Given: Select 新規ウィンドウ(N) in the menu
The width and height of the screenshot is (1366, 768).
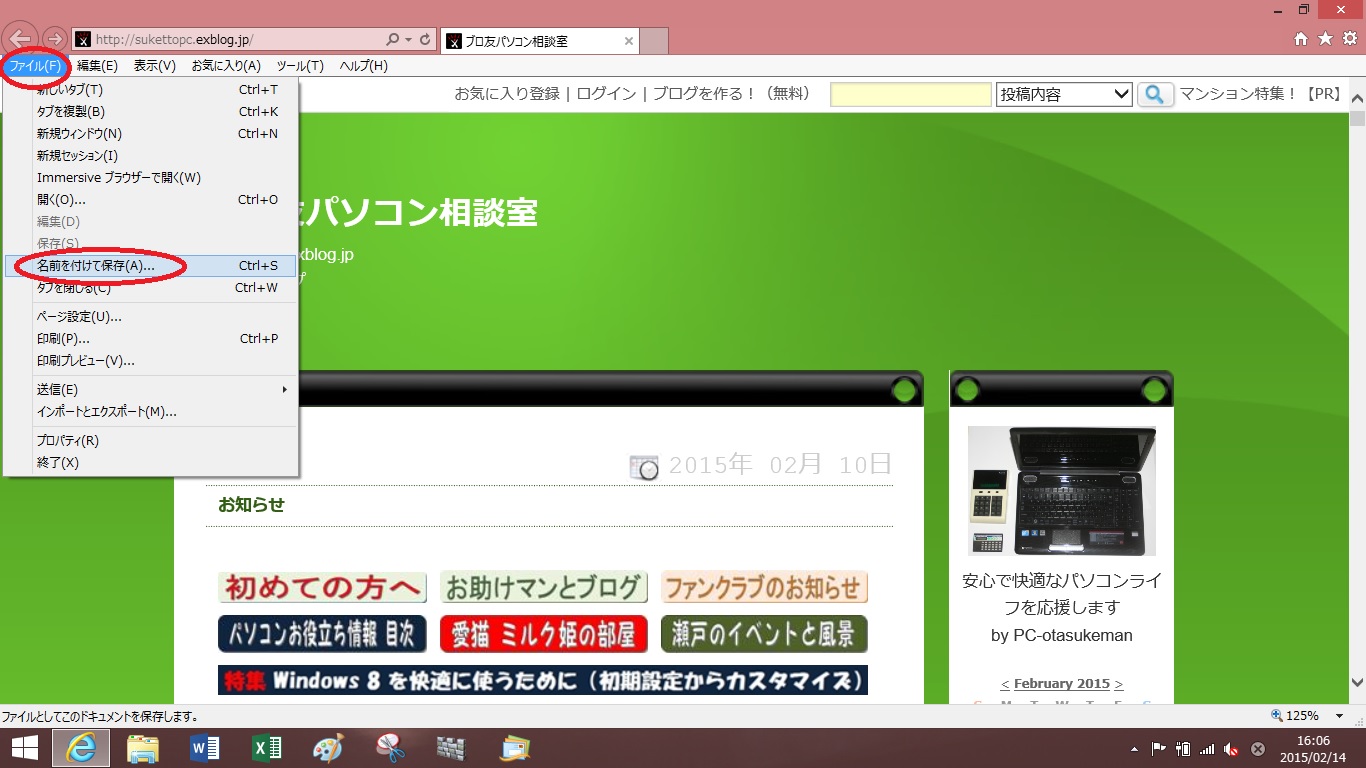Looking at the screenshot, I should click(151, 134).
